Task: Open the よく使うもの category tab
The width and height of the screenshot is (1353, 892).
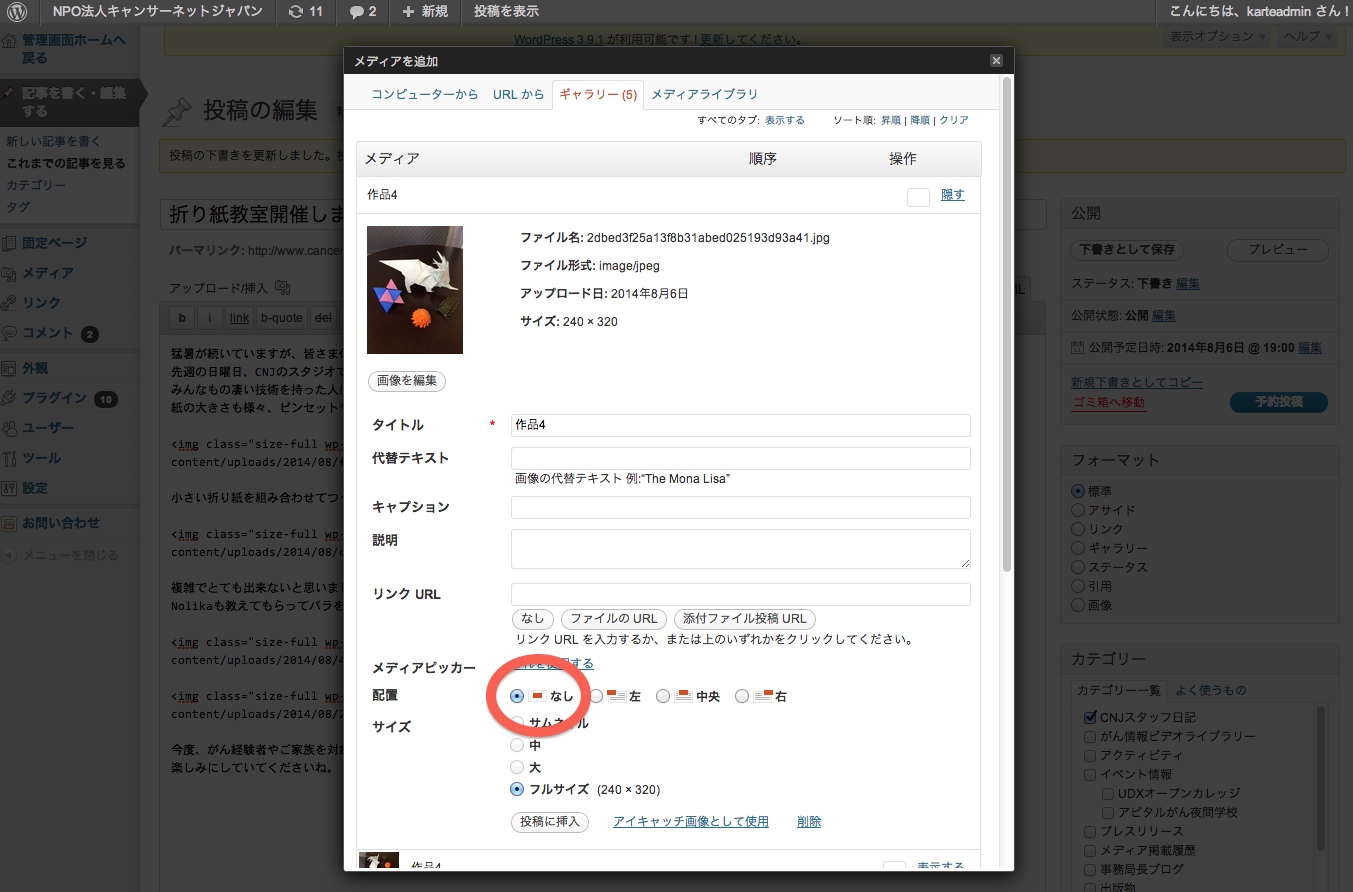Action: 1211,690
